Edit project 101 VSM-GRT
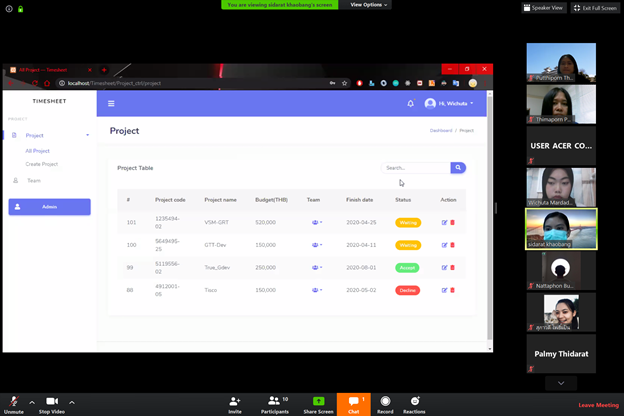Screen dimensions: 624x416 pos(444,222)
